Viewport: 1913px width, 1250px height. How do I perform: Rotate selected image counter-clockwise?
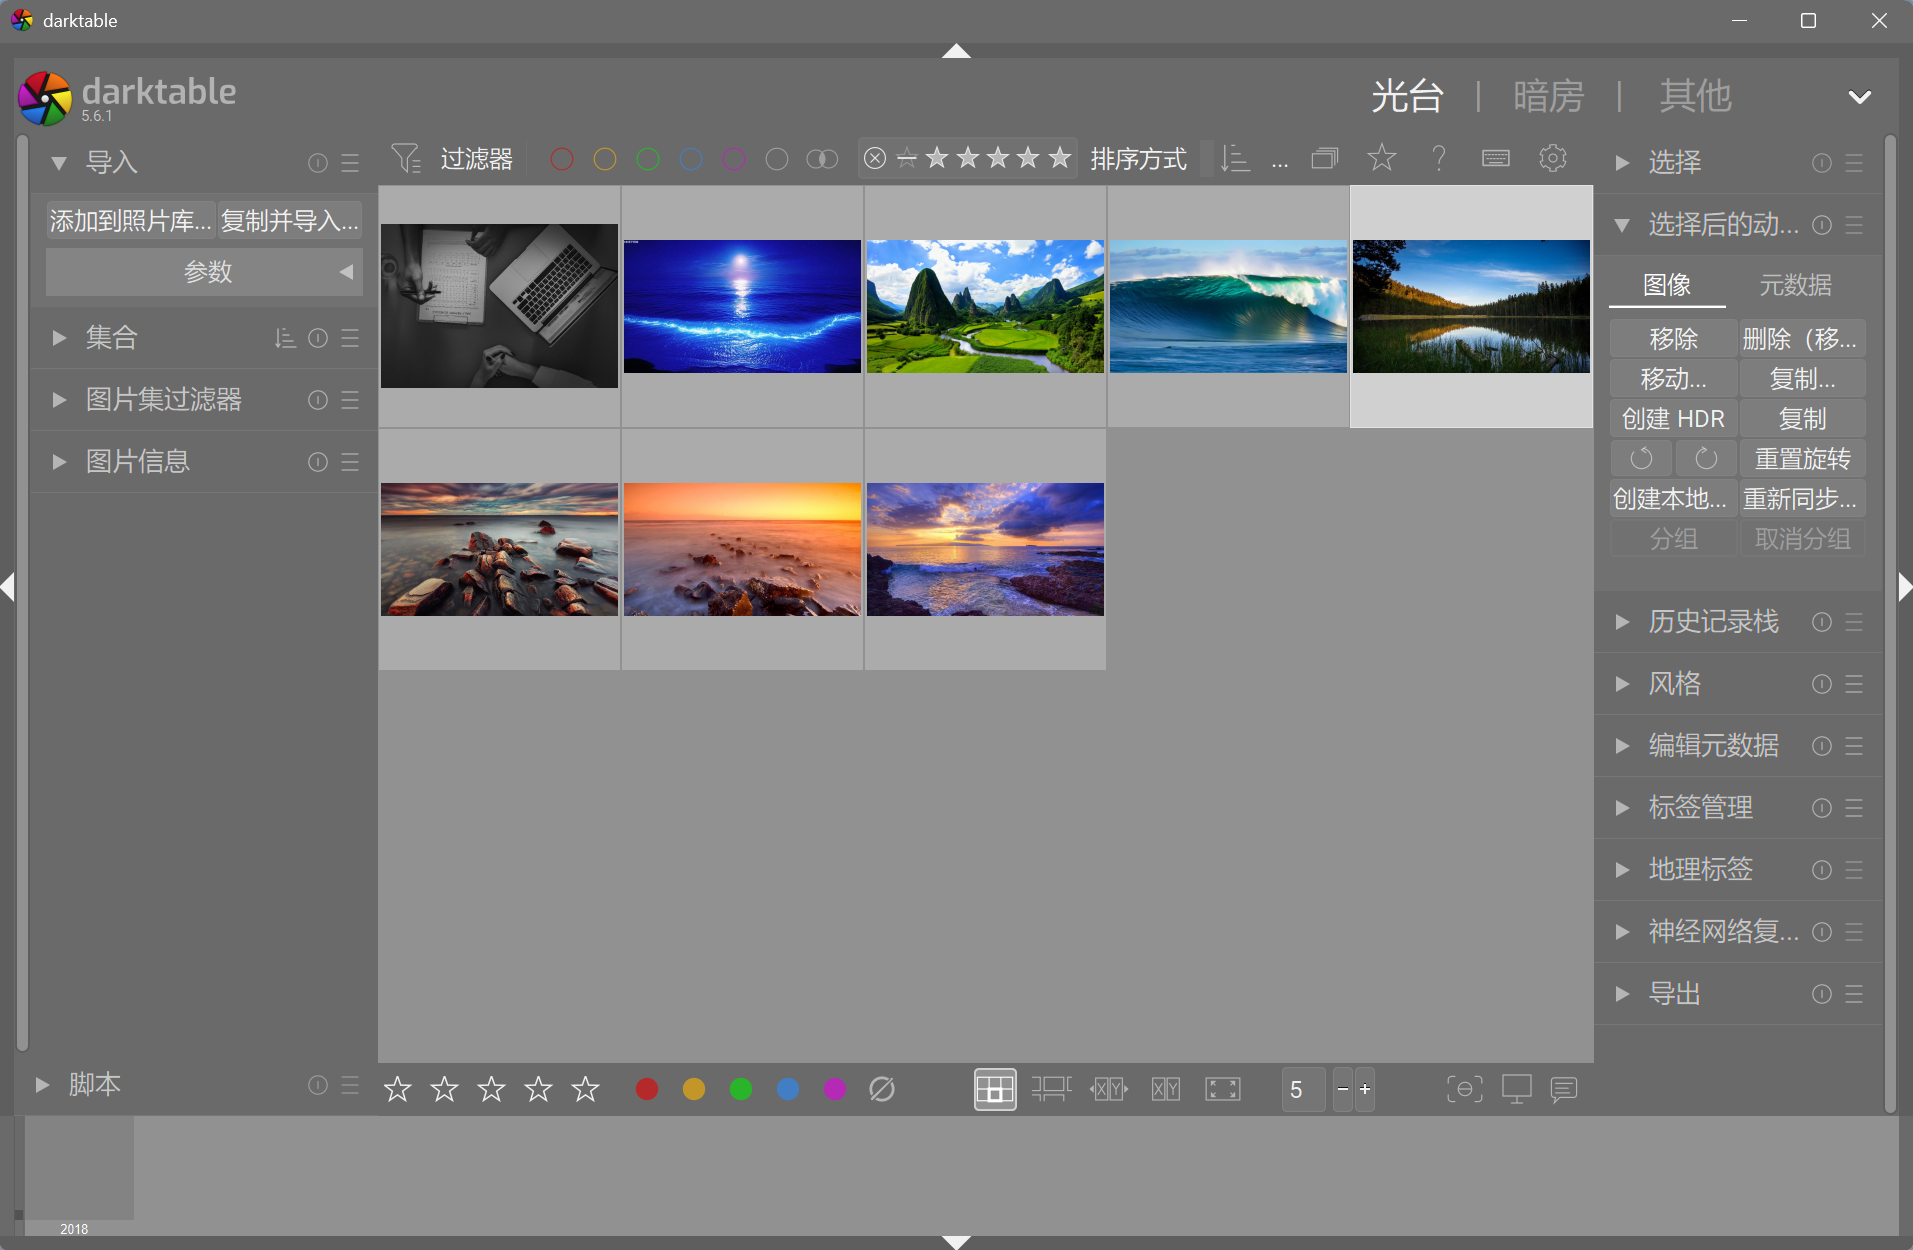pos(1641,459)
